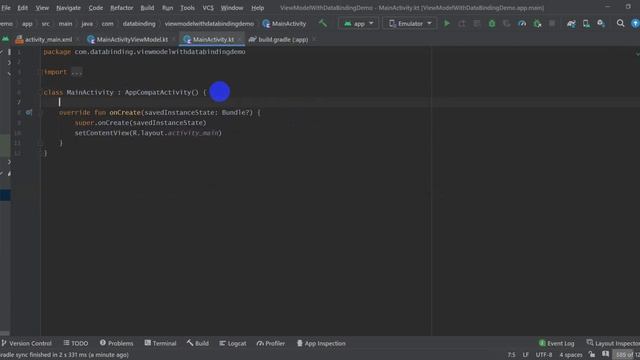The image size is (640, 360).
Task: Close the build.gradle (app) tab
Action: [x=314, y=40]
